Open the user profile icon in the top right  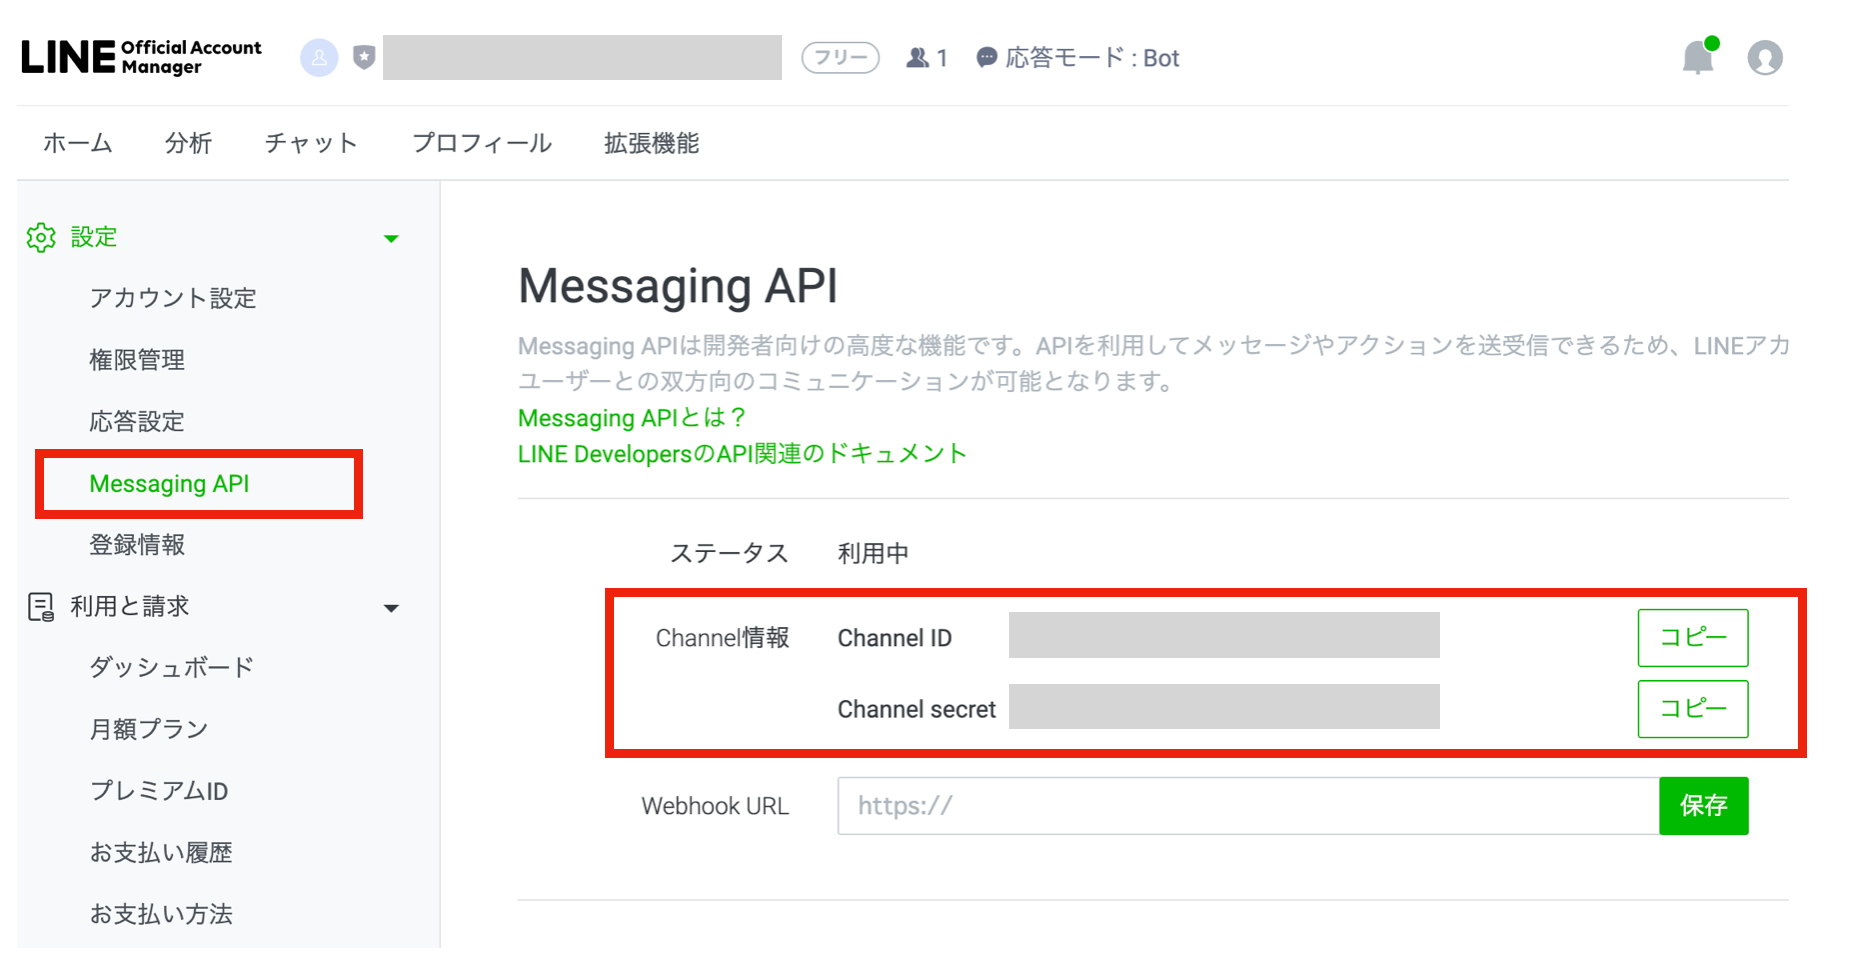click(x=1765, y=58)
